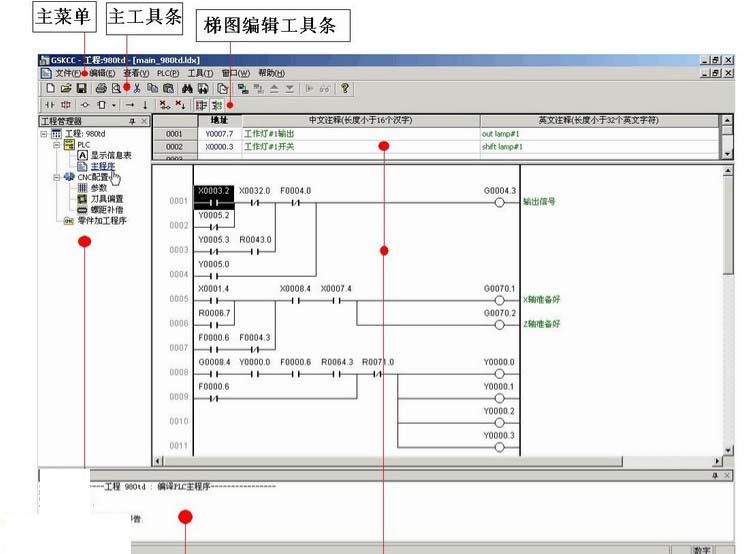Screen dimensions: 748x554
Task: Insert a normally closed contact
Action: pyautogui.click(x=66, y=105)
